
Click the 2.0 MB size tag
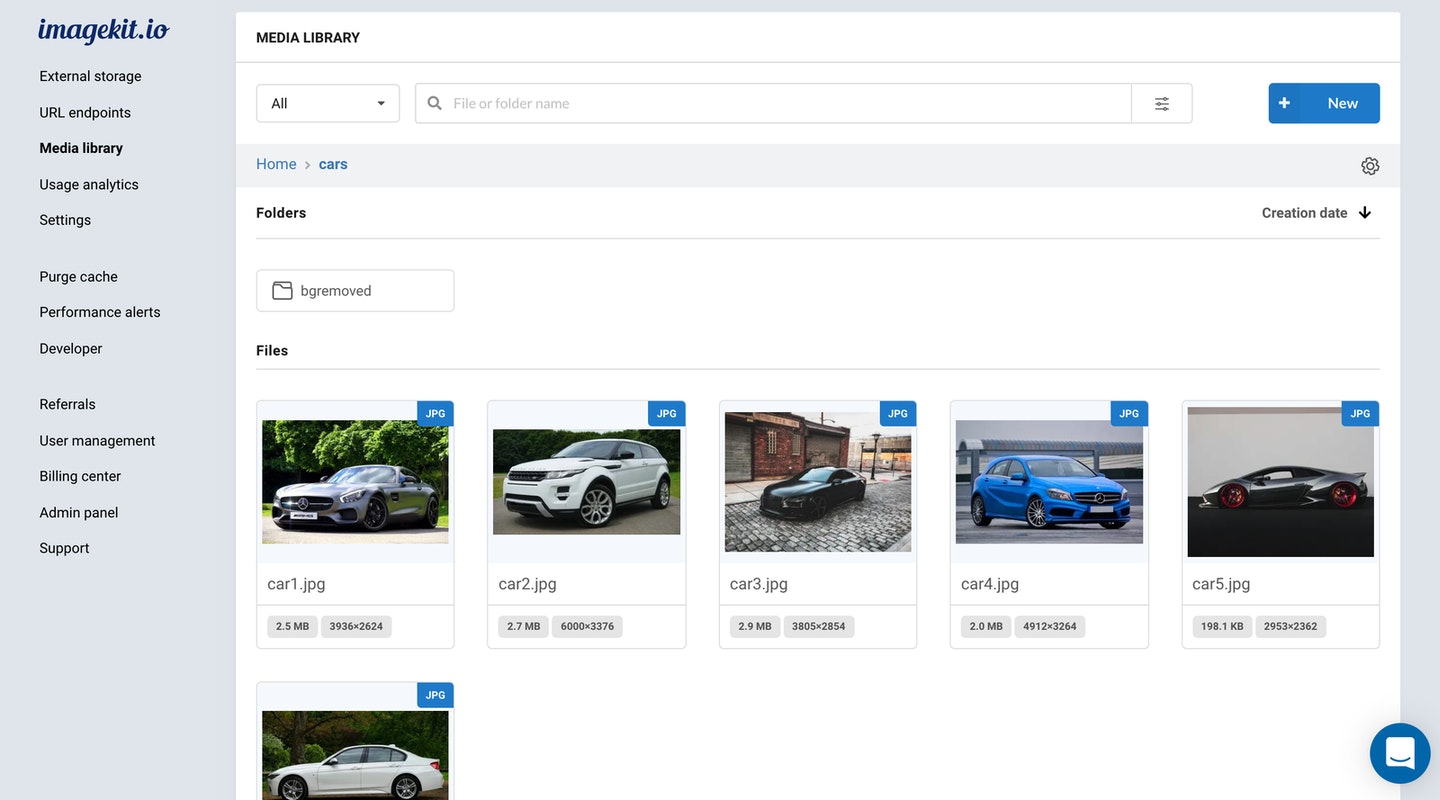(986, 627)
